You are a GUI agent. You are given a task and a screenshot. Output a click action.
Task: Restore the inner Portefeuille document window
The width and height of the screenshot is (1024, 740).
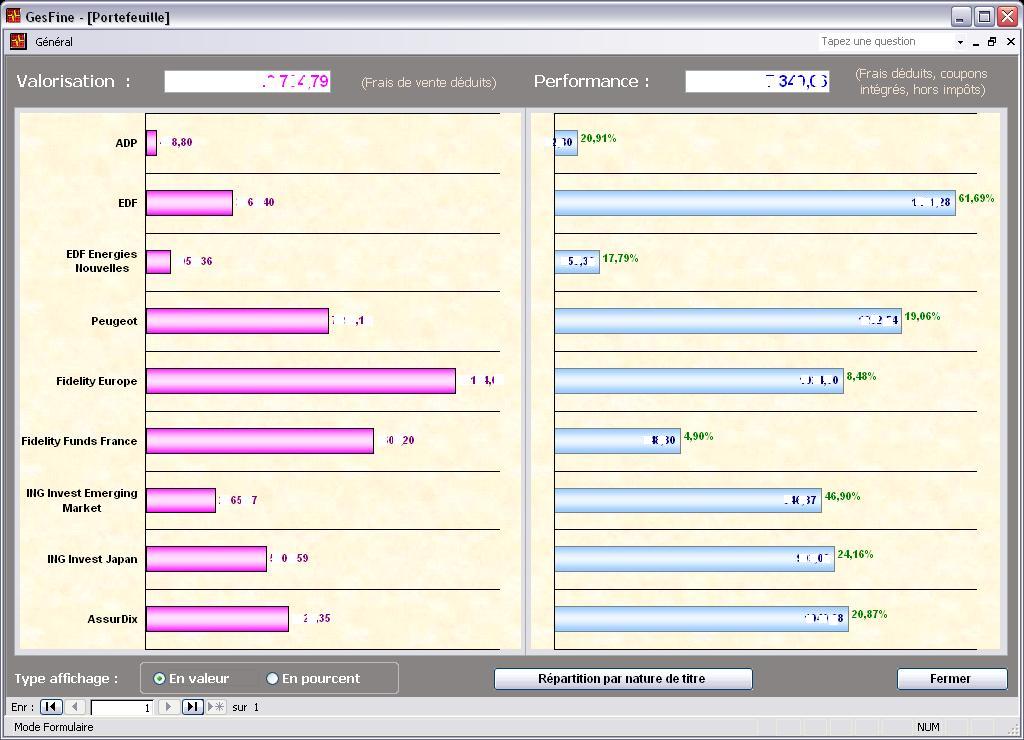click(x=992, y=42)
